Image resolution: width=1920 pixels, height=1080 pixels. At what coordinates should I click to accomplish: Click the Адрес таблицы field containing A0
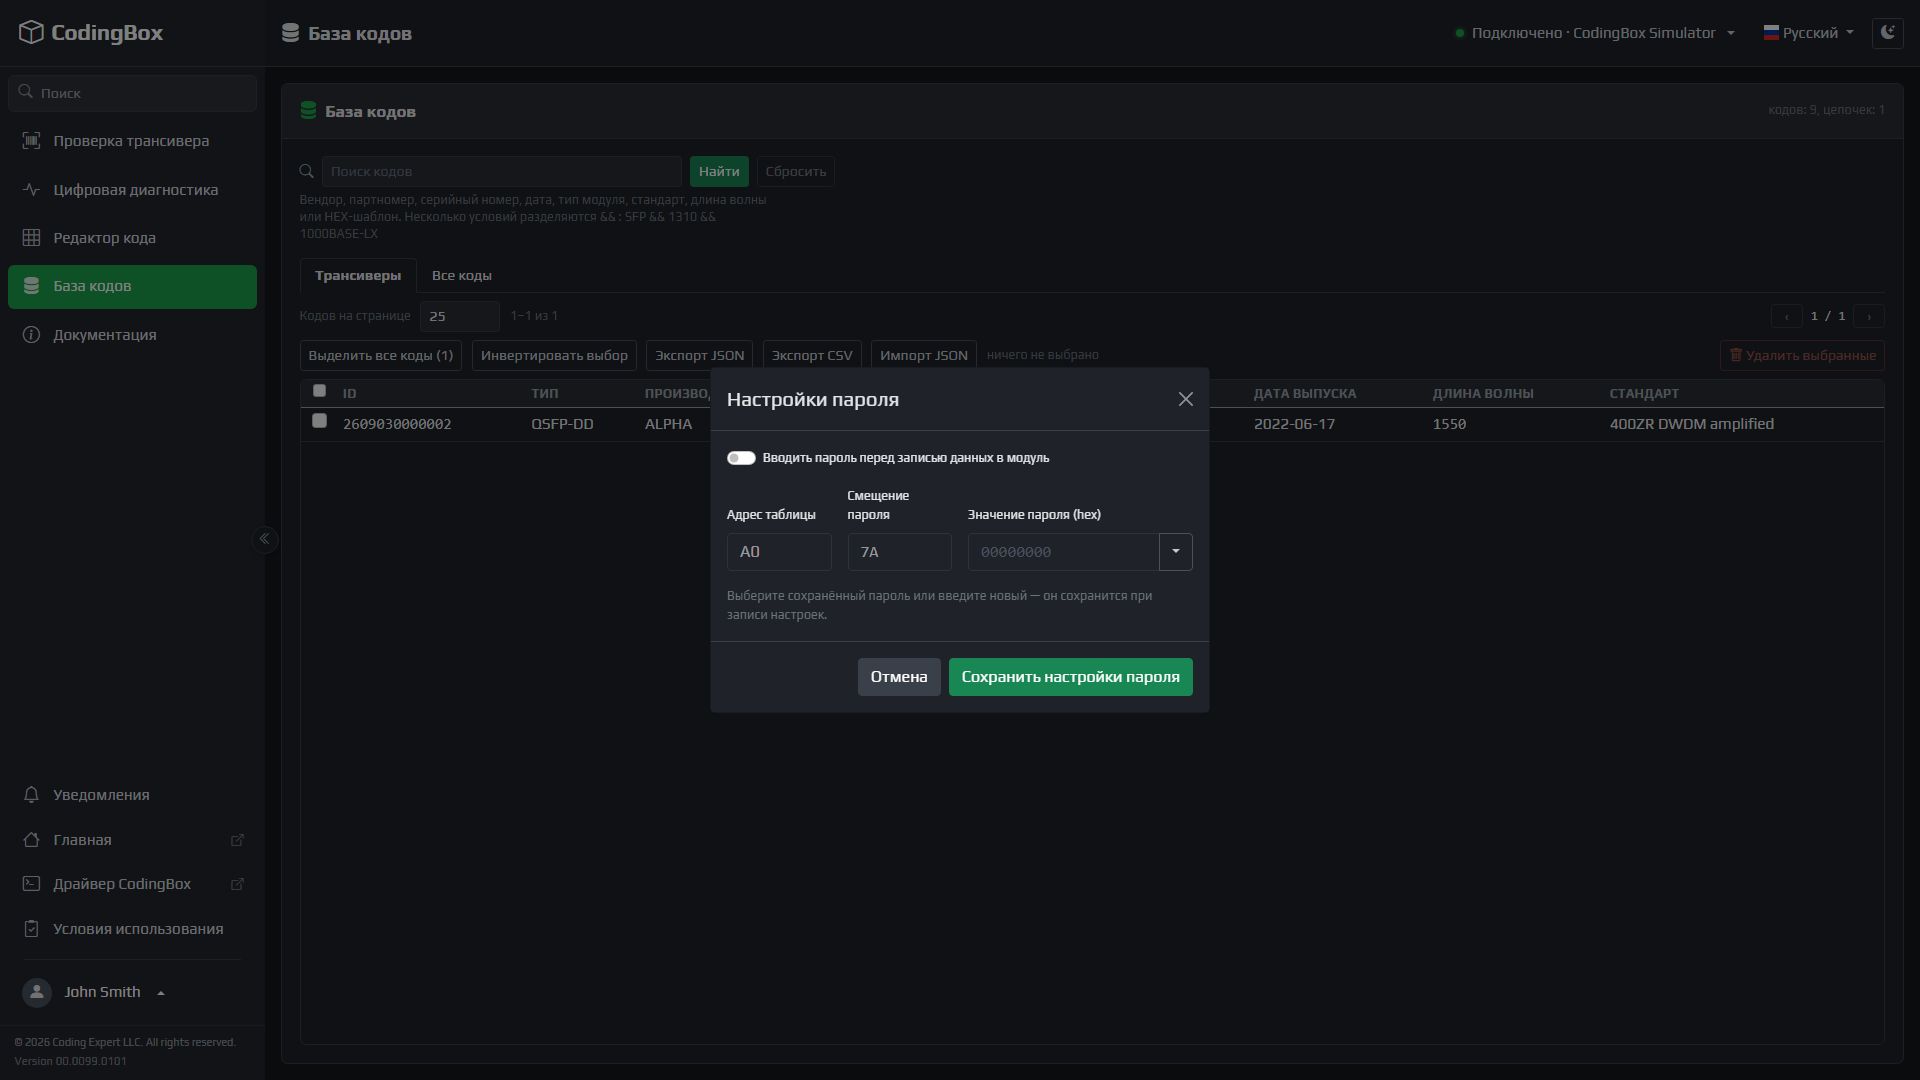[x=779, y=552]
